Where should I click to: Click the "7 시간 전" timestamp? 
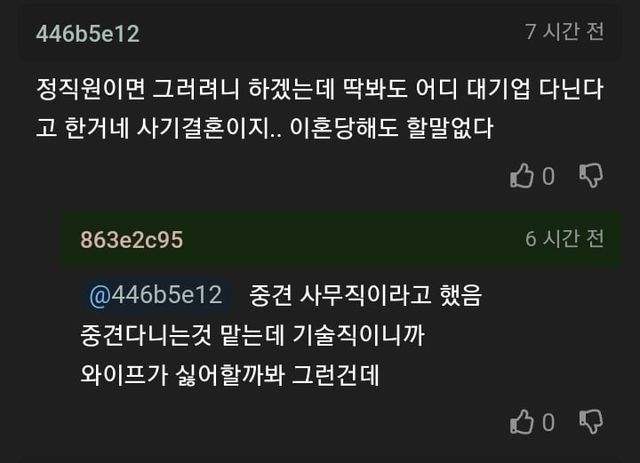point(565,32)
